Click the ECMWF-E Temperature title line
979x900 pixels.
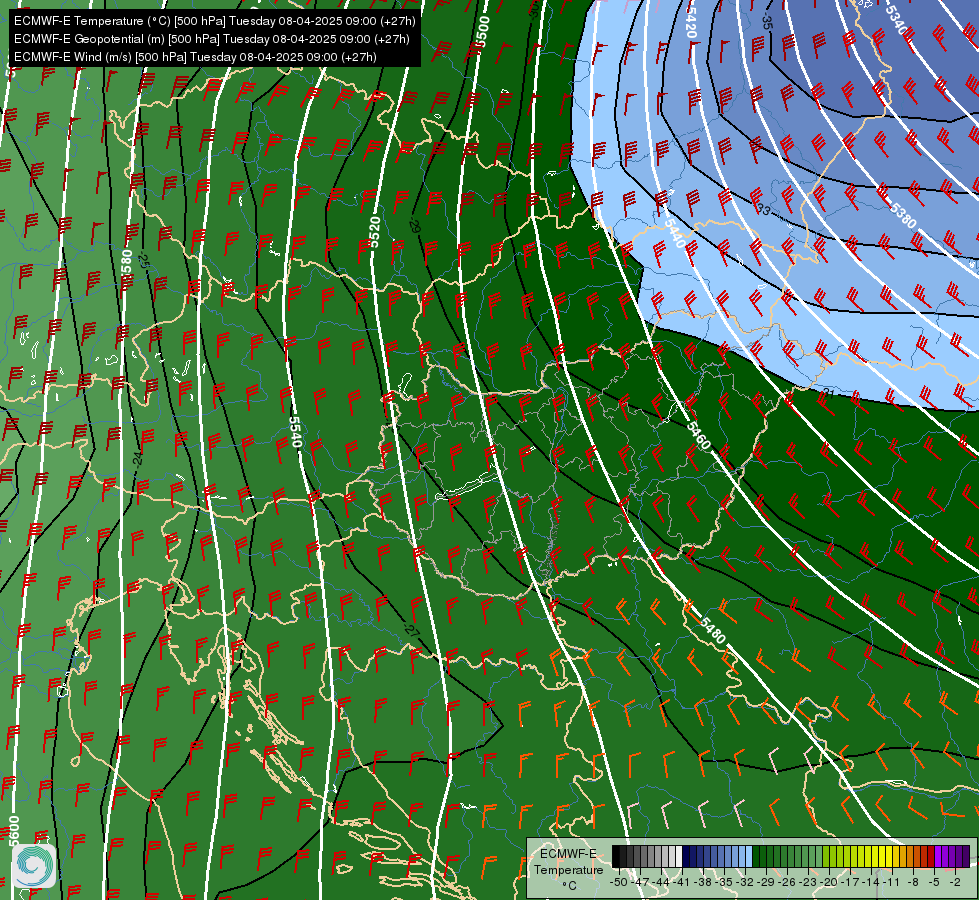(214, 21)
